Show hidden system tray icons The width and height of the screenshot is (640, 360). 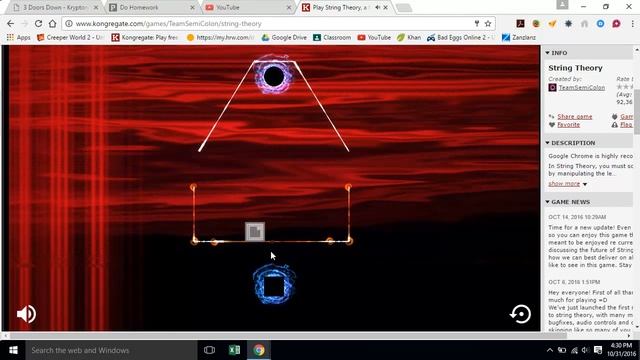point(550,350)
